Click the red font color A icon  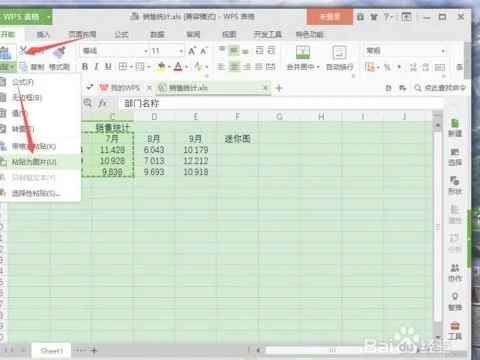(x=178, y=67)
